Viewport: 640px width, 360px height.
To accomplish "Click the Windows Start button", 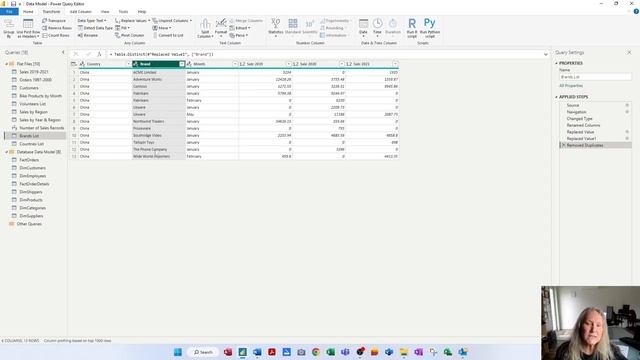I will tap(178, 352).
